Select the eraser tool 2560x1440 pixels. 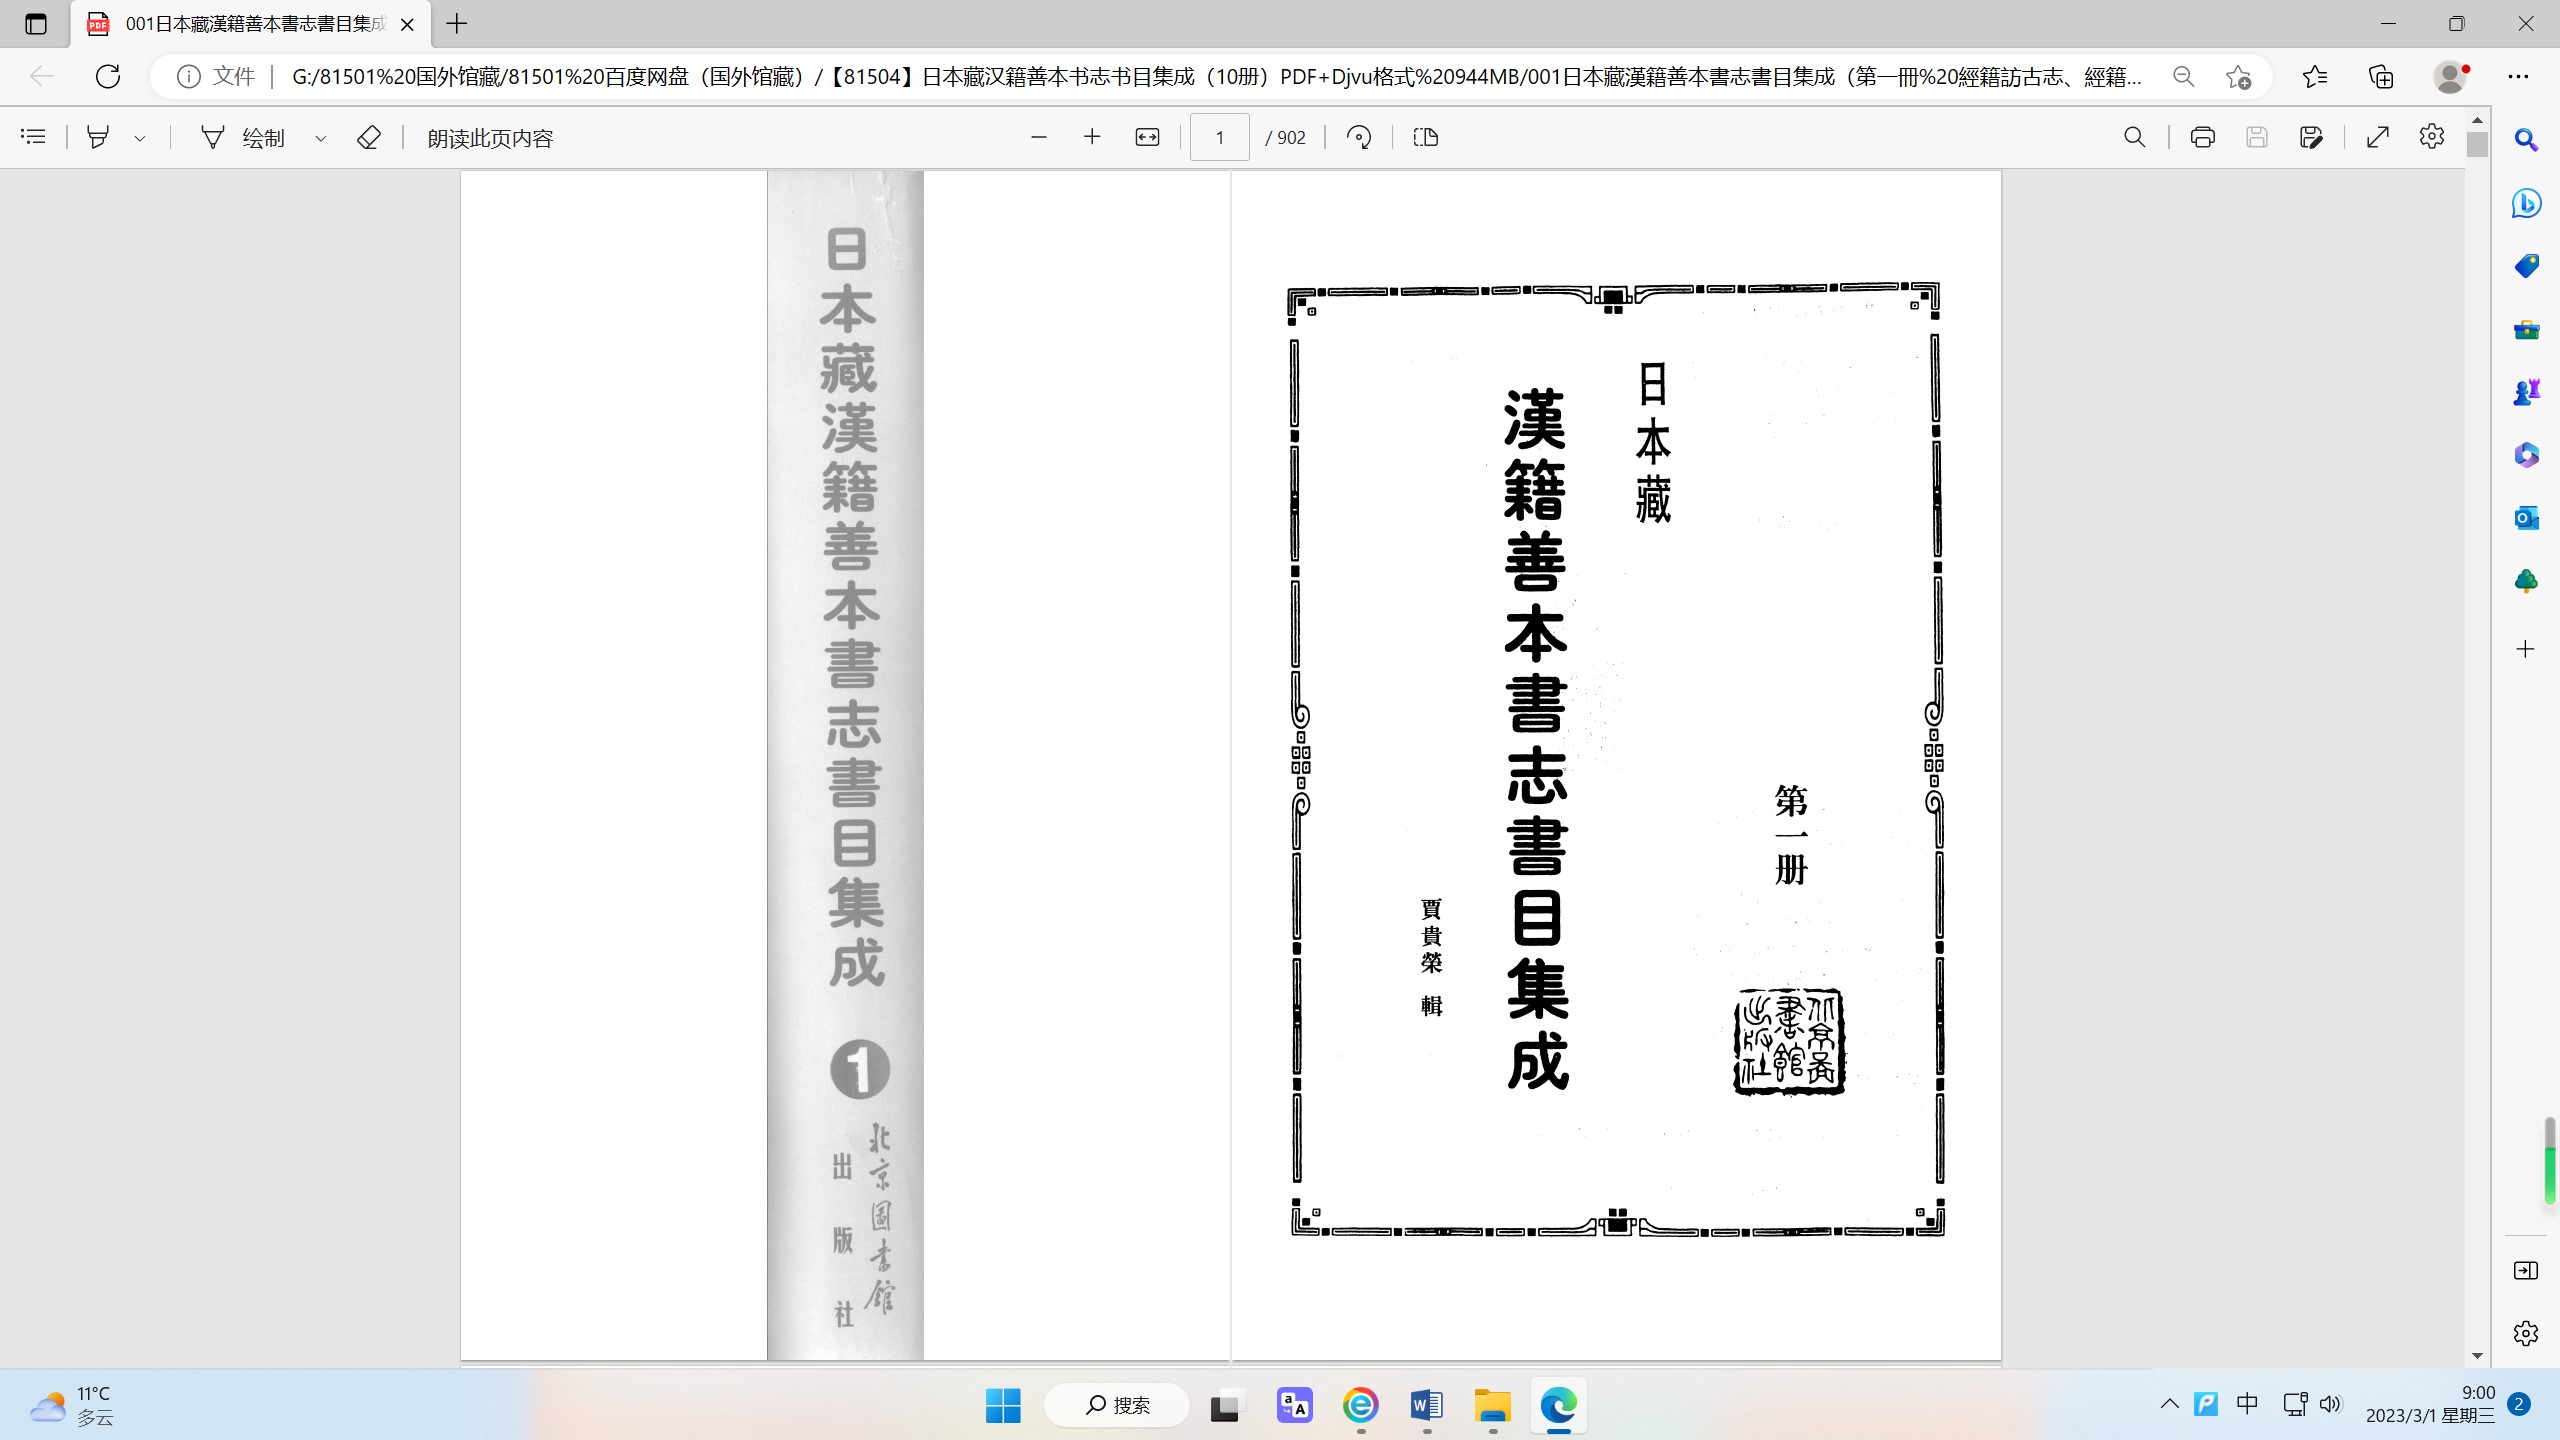(x=368, y=137)
